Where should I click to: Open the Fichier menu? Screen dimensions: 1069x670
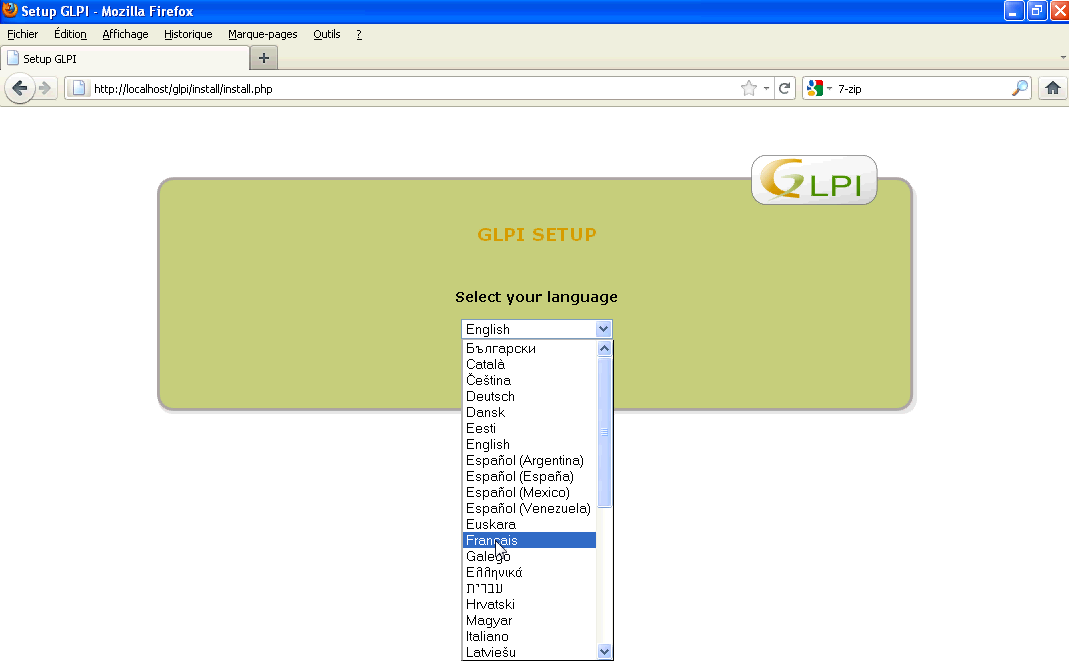[22, 34]
